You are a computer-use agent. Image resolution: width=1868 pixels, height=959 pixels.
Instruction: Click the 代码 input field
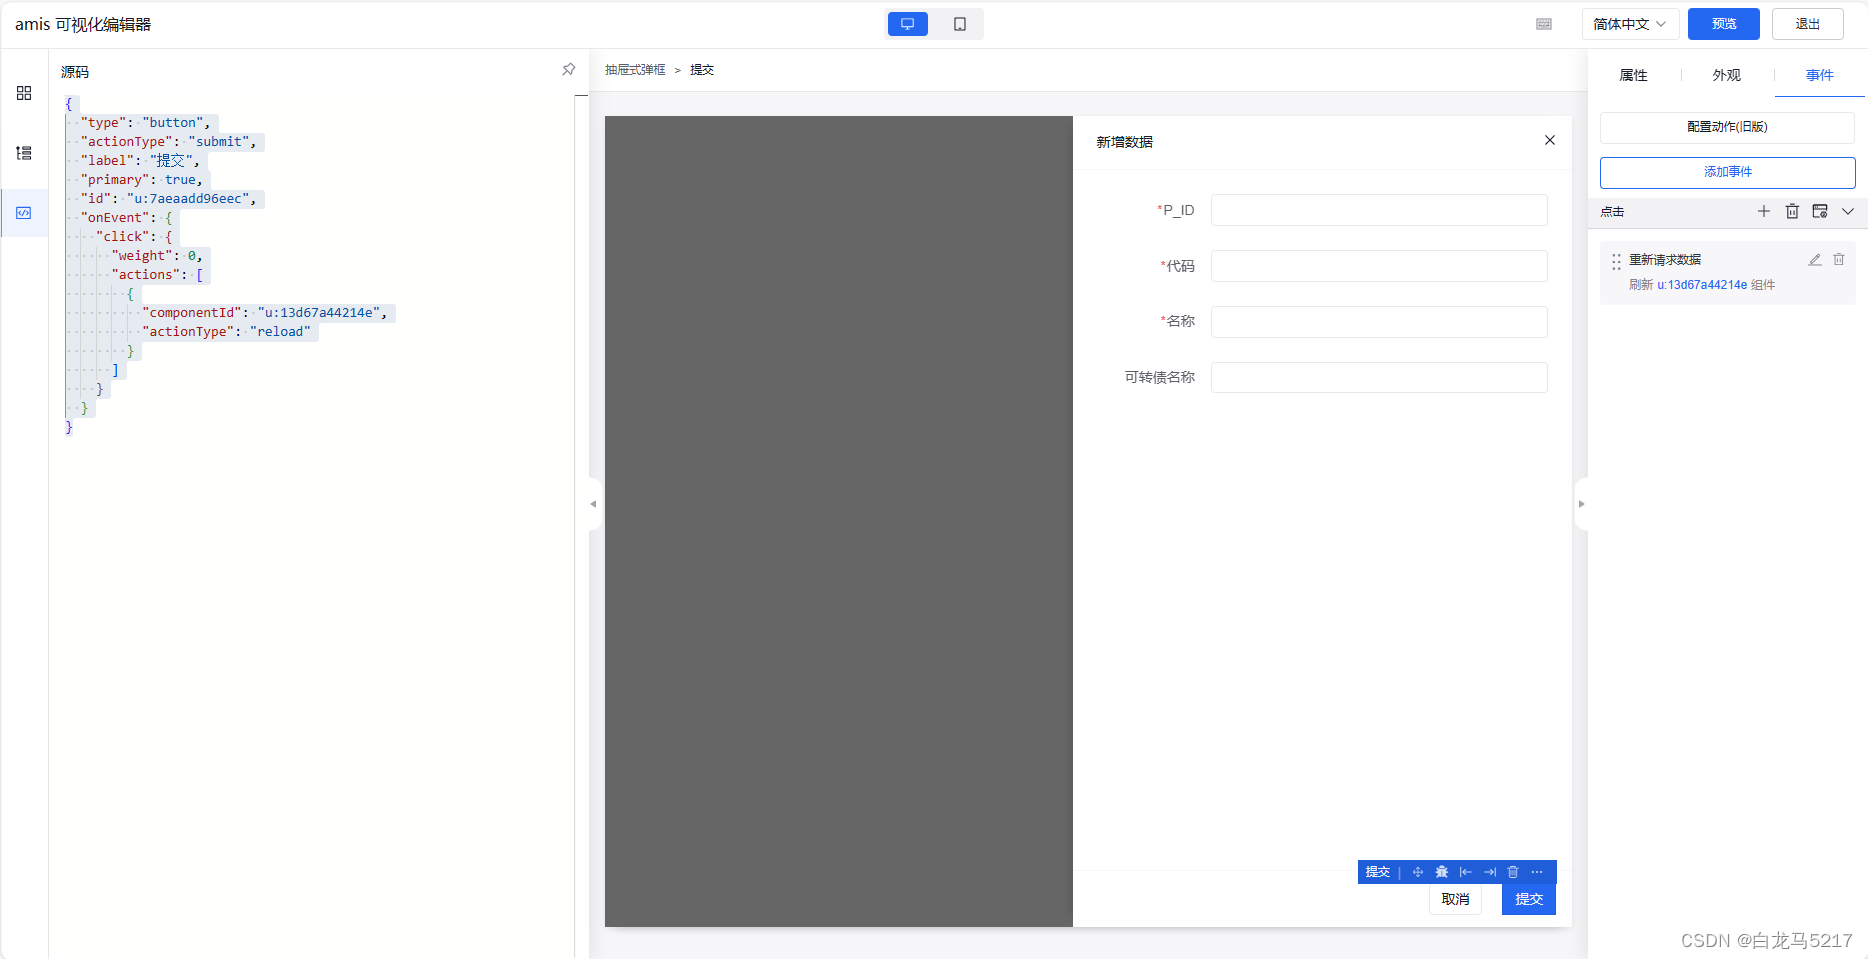click(1379, 266)
